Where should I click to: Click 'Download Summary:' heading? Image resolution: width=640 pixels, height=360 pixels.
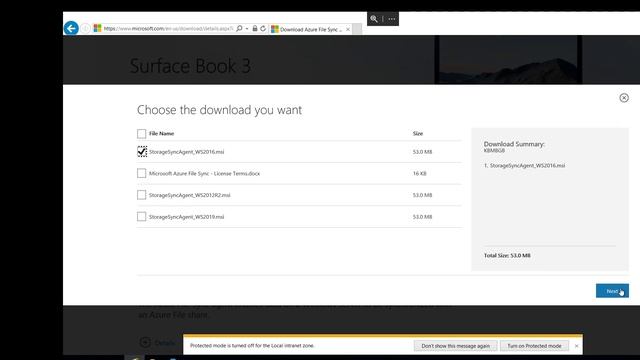[514, 144]
